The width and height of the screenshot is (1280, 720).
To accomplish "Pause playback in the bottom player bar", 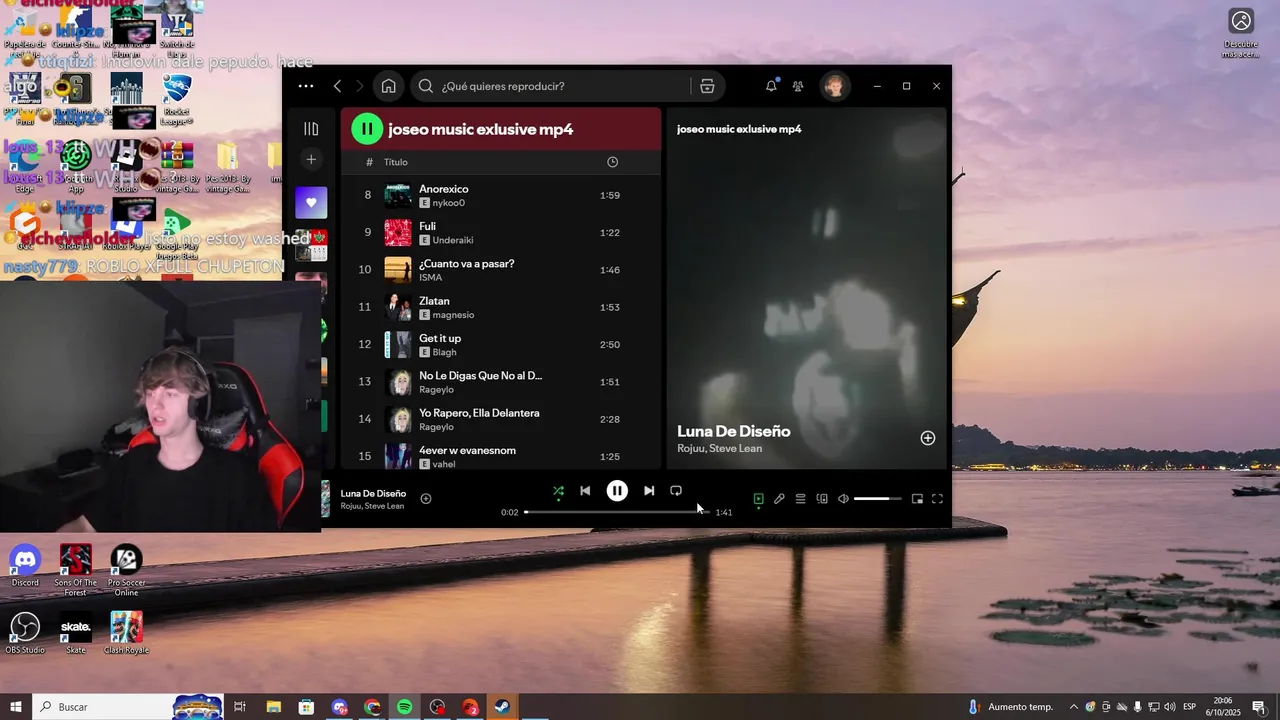I will 617,491.
